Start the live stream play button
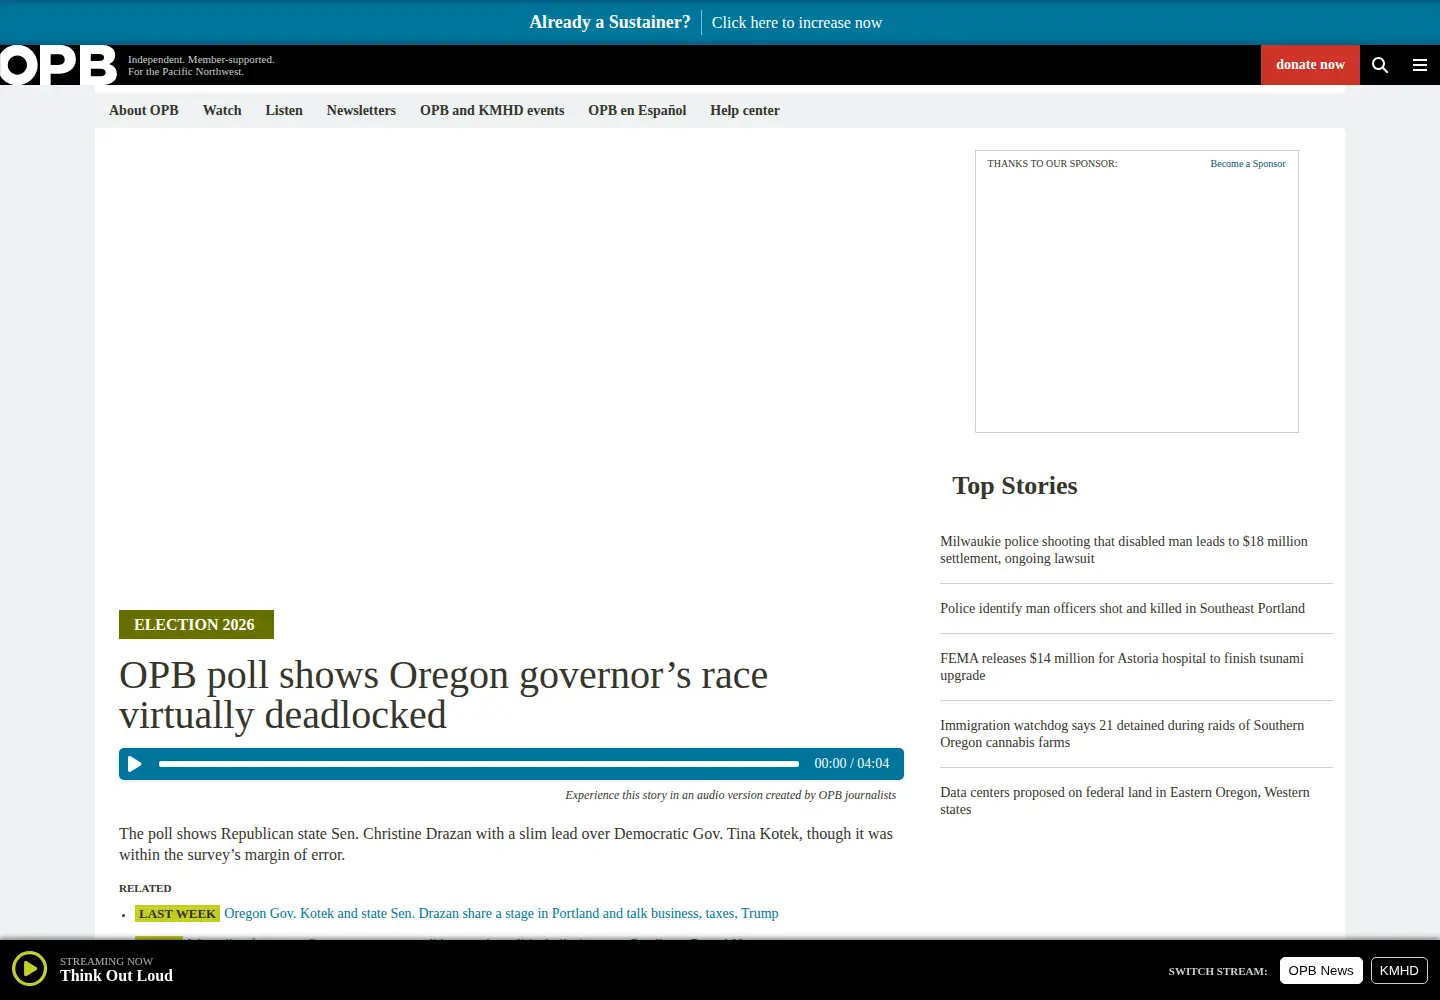The image size is (1440, 1000). coord(29,968)
